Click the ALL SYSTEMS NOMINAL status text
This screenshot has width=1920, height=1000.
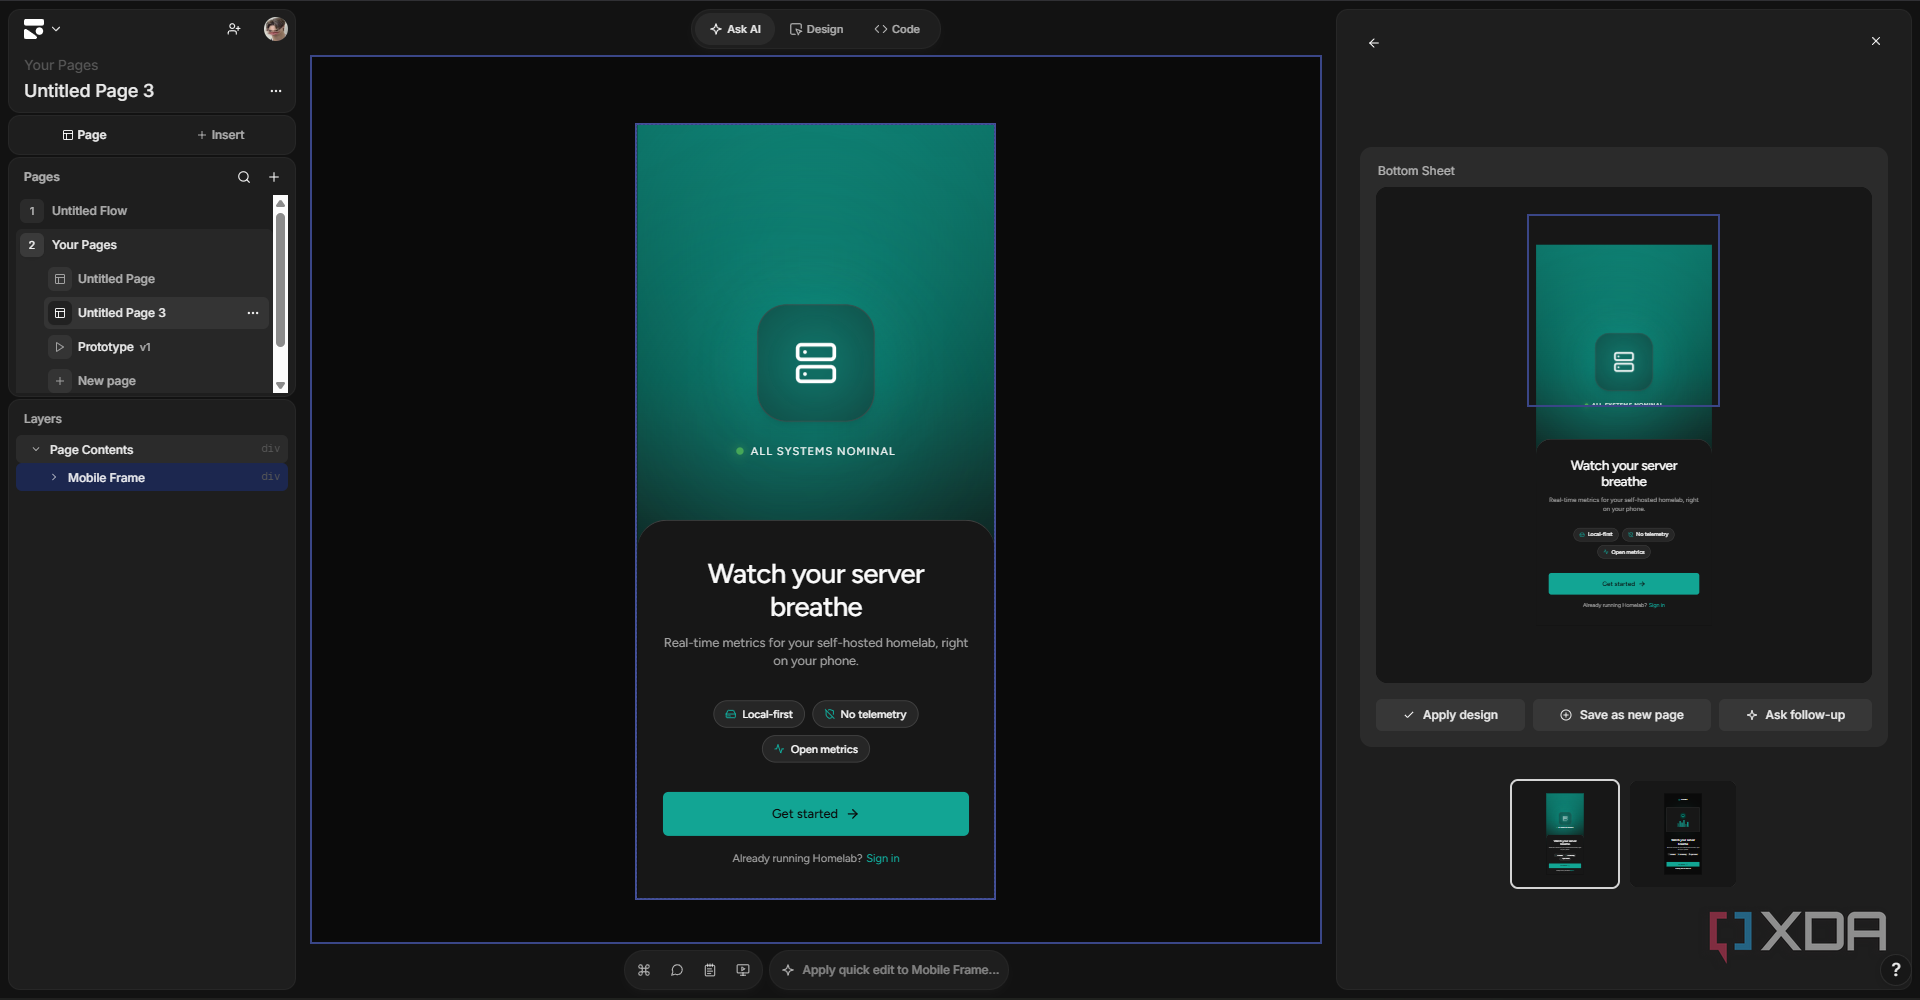coord(822,451)
